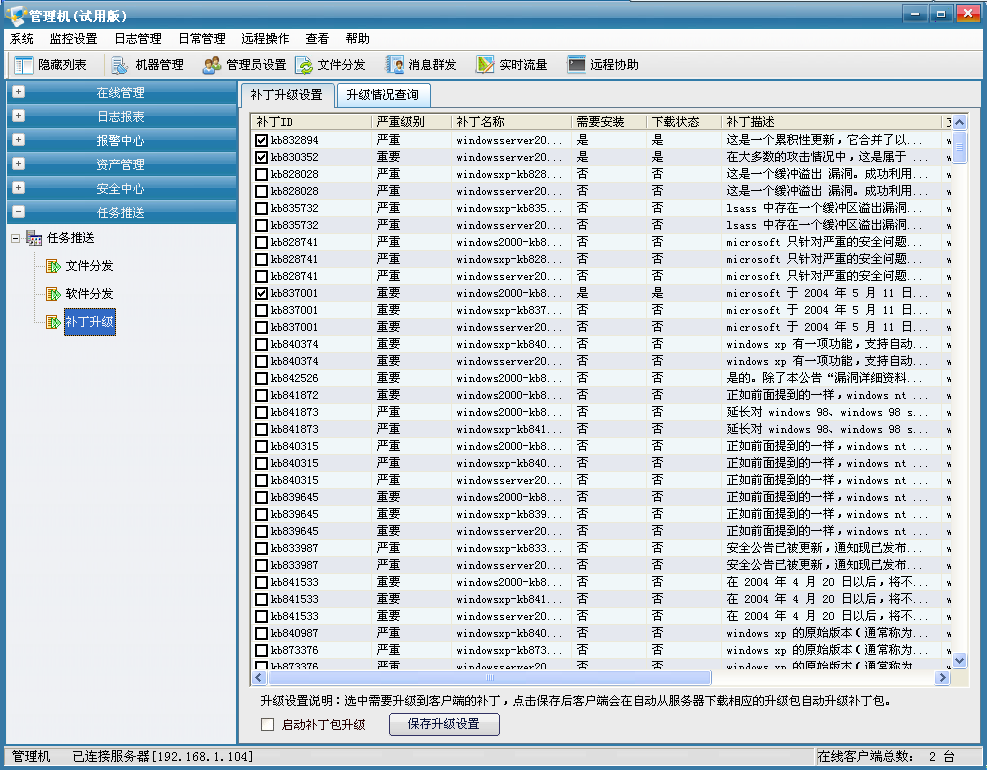987x770 pixels.
Task: Click the horizontal scrollbar right arrow
Action: pos(941,677)
